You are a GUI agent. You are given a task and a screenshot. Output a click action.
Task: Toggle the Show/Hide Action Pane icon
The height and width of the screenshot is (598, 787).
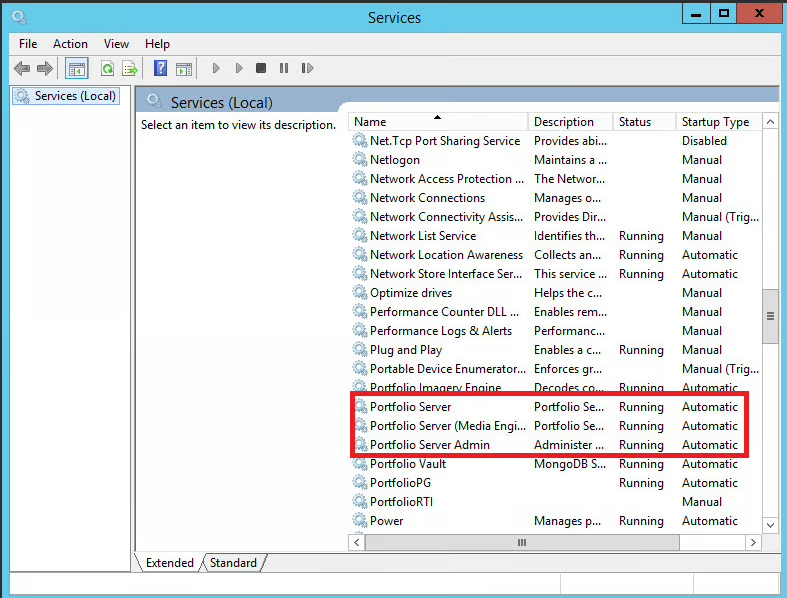184,68
